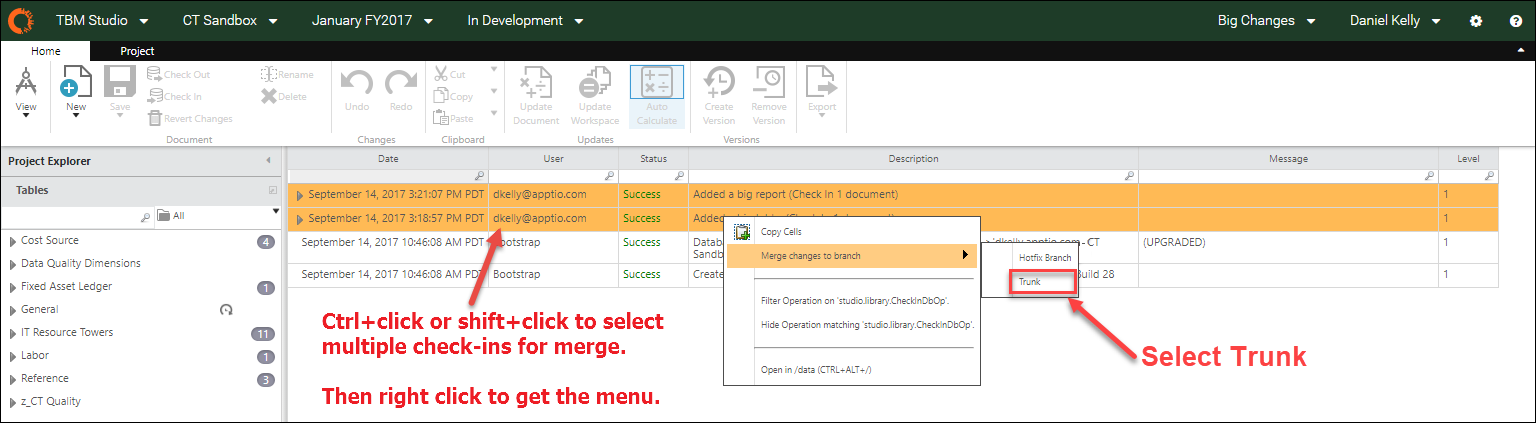Choose Filter Operation on CheckInDbOp
The image size is (1536, 423).
852,299
